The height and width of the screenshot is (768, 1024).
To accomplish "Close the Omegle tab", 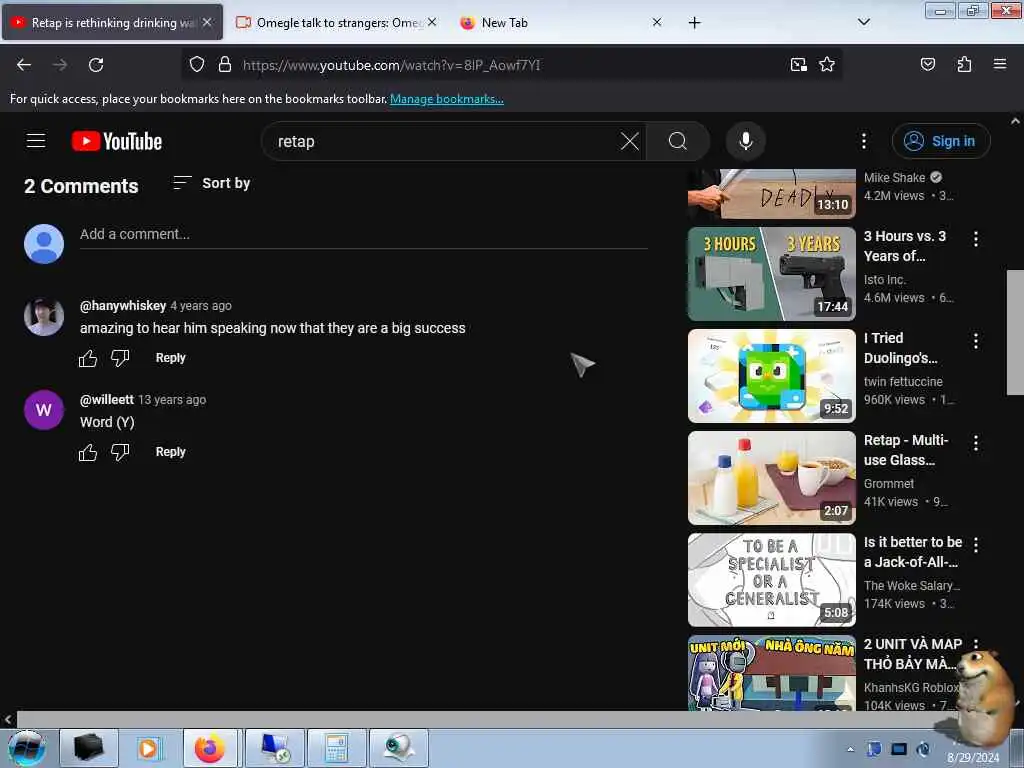I will pyautogui.click(x=432, y=22).
